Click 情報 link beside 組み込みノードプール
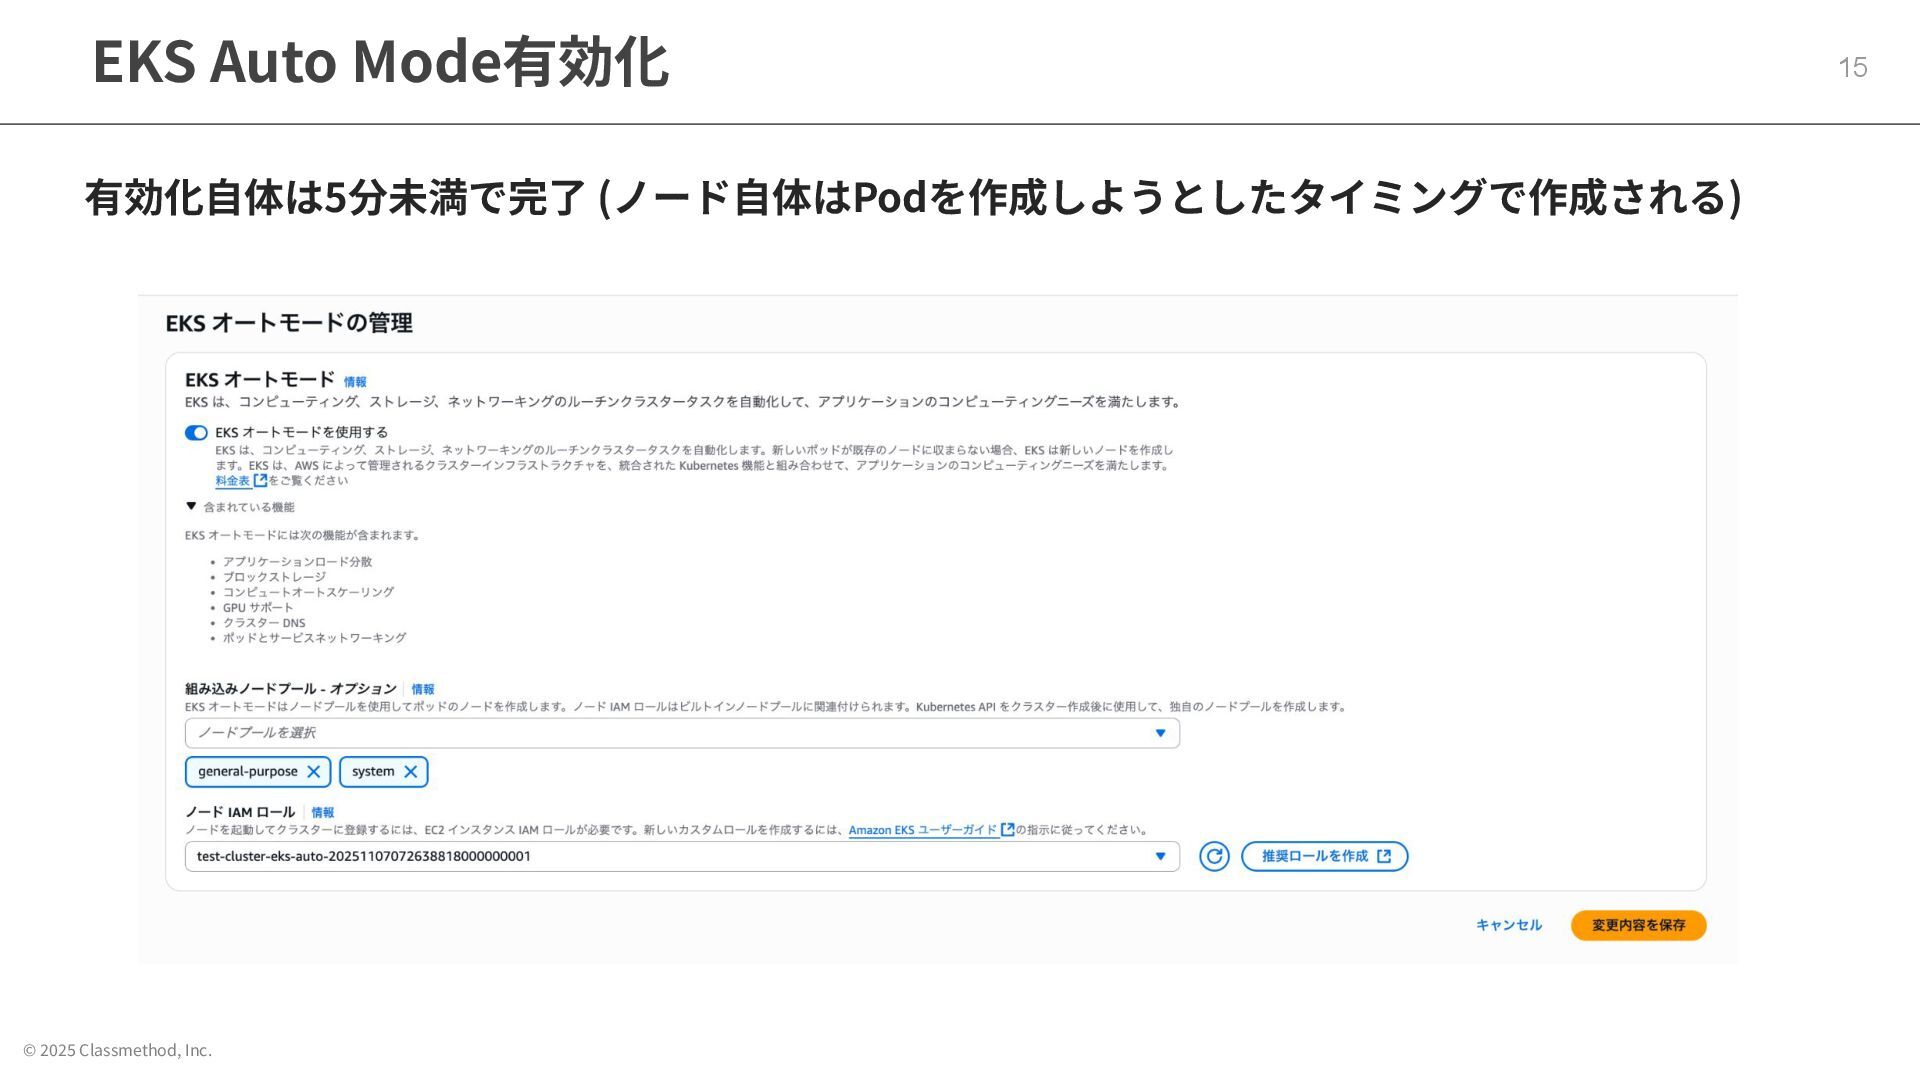1920x1080 pixels. point(423,690)
